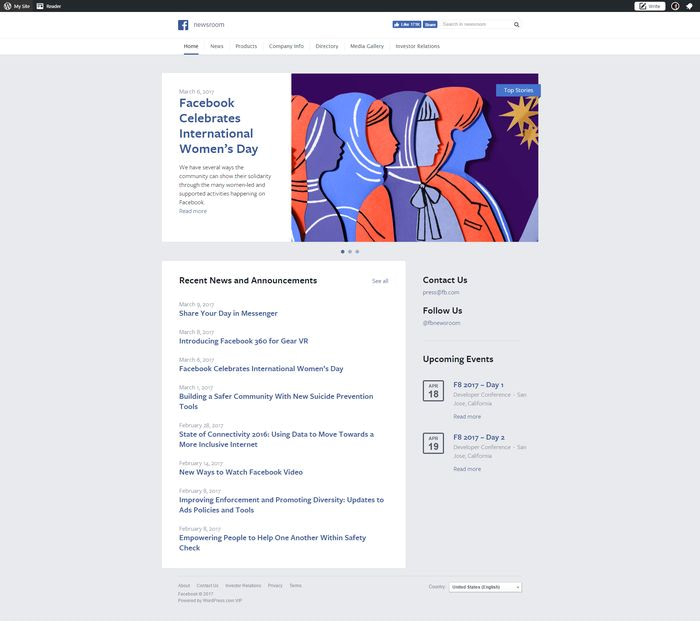The width and height of the screenshot is (700, 630).
Task: Click the My Site label in admin bar
Action: tap(21, 7)
